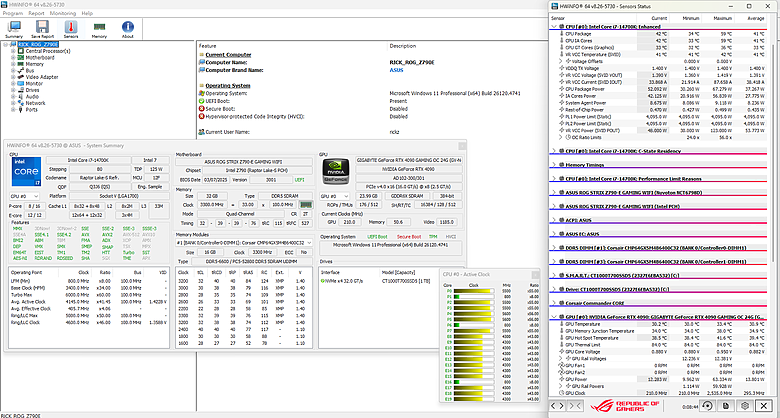Open sensor settings via the gear icon
The height and width of the screenshot is (418, 780).
pyautogui.click(x=745, y=406)
